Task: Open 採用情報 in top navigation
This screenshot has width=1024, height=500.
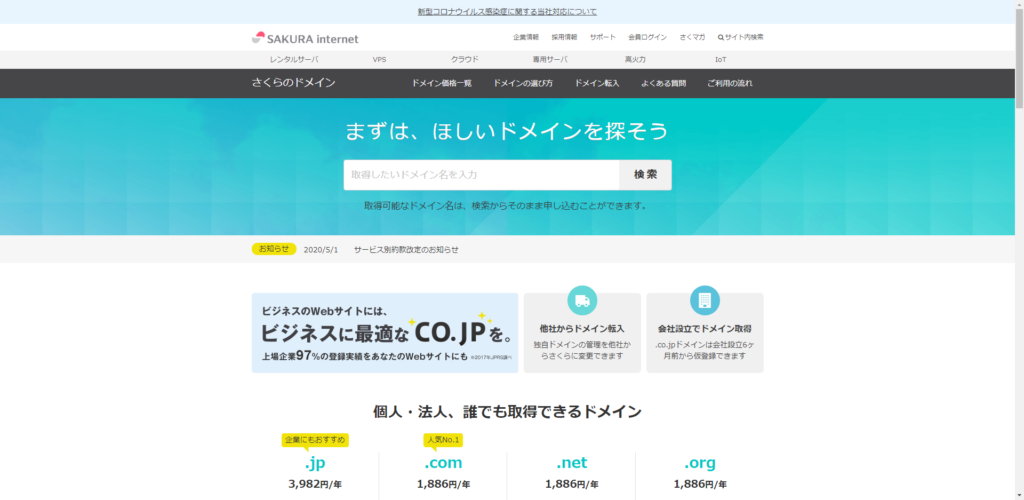Action: click(x=564, y=37)
